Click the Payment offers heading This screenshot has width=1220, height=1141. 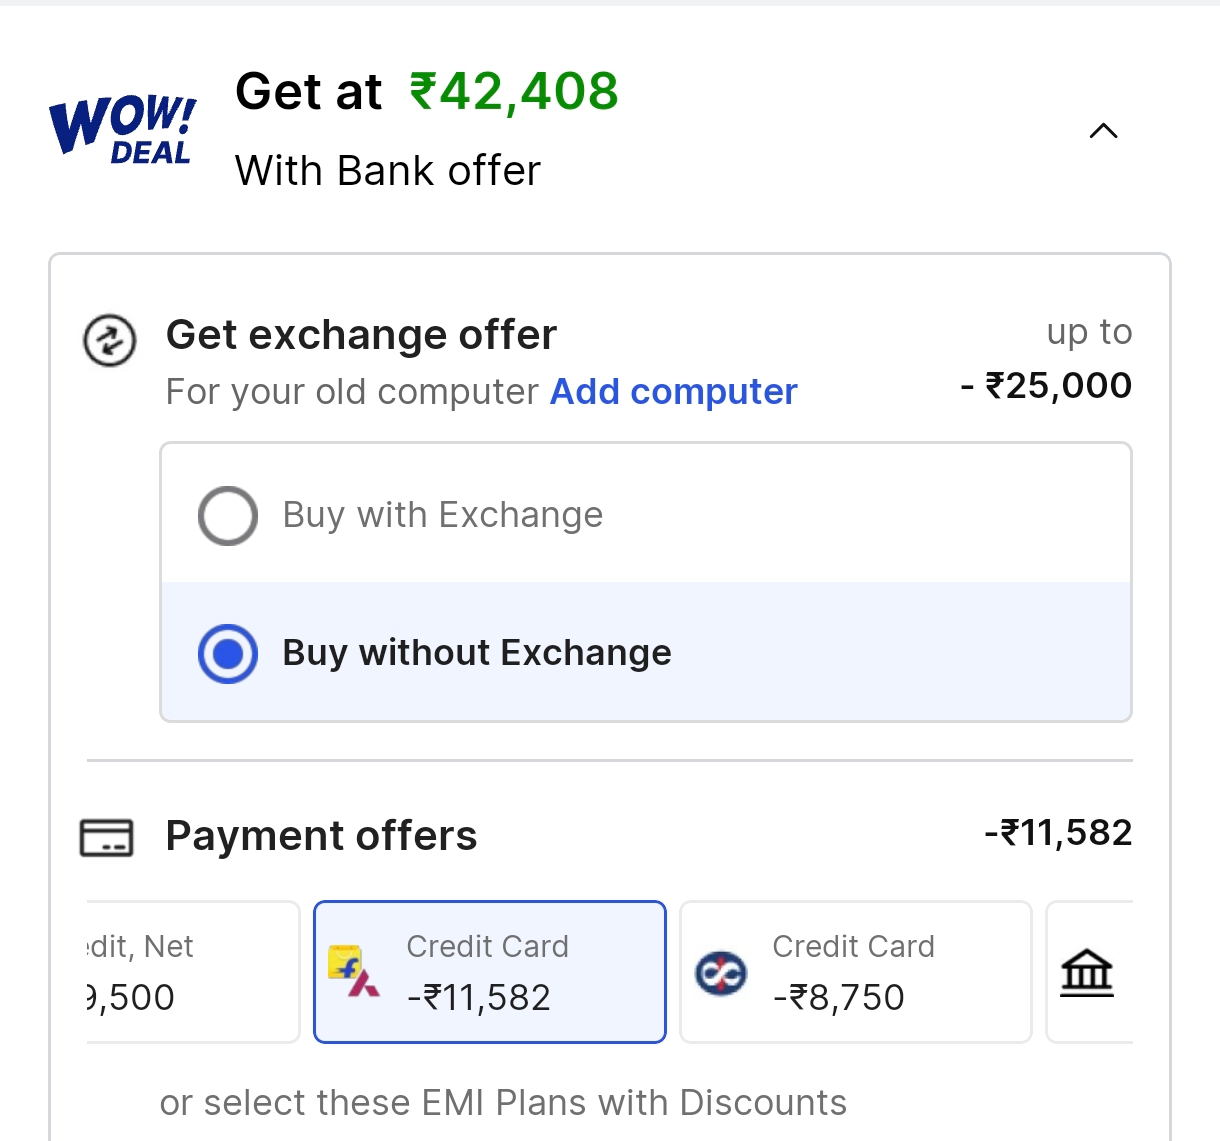coord(321,836)
